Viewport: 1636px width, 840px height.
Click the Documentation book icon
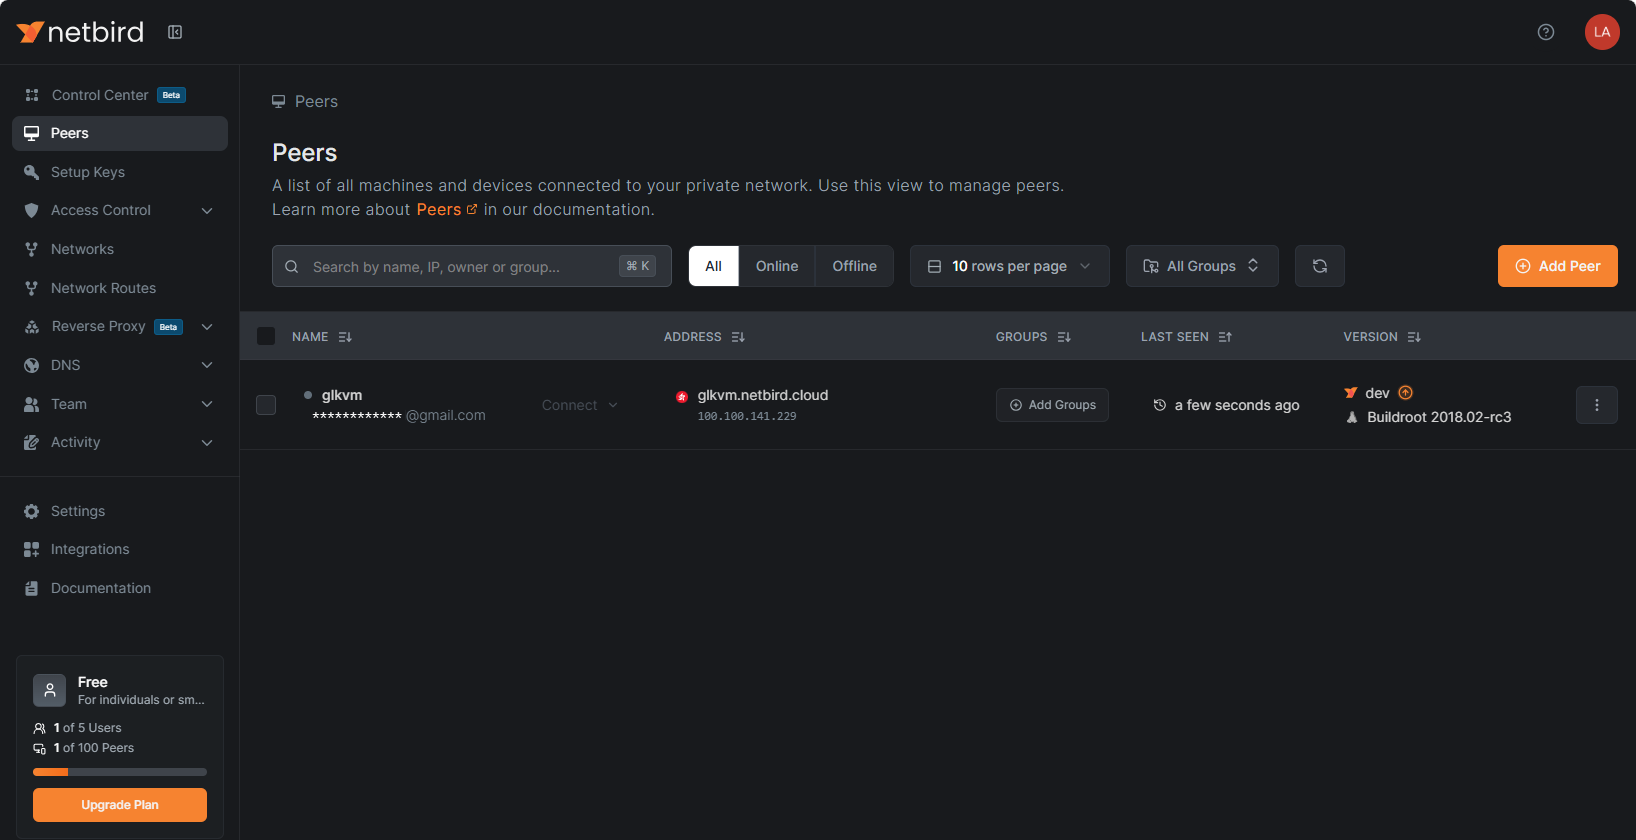32,588
